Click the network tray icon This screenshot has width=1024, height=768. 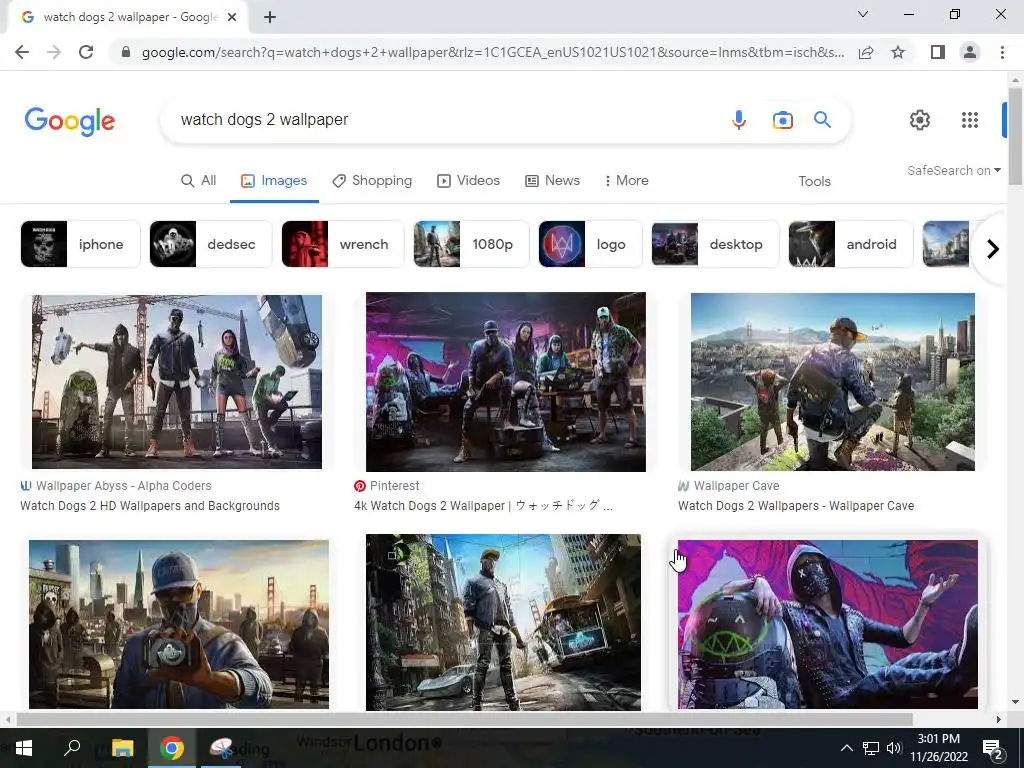tap(871, 748)
